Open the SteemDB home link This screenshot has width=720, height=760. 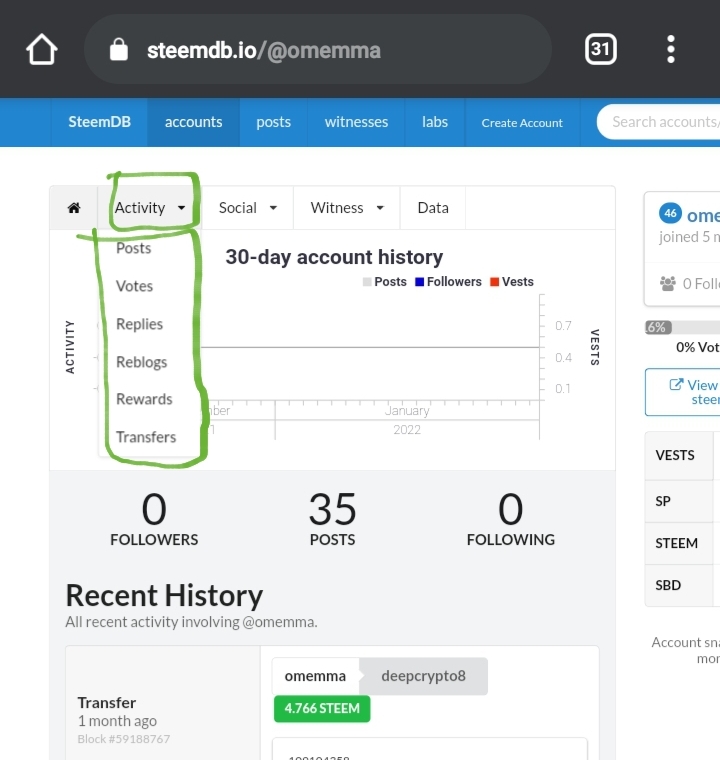point(99,122)
